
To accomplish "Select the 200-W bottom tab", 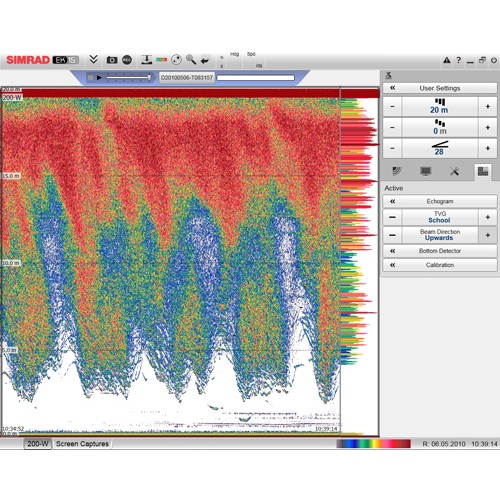I will click(38, 444).
